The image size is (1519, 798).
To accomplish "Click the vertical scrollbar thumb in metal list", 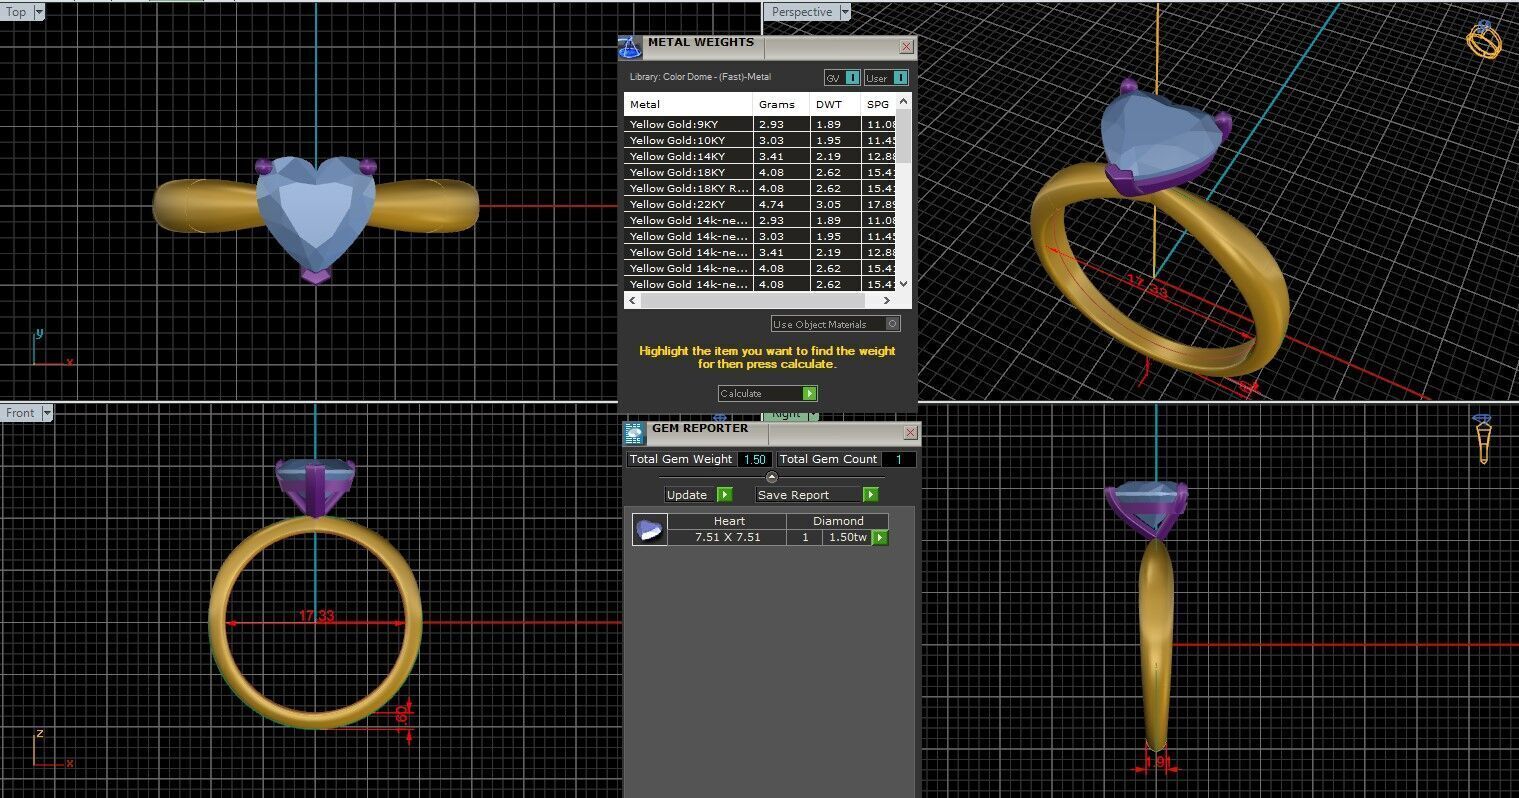I will 904,136.
